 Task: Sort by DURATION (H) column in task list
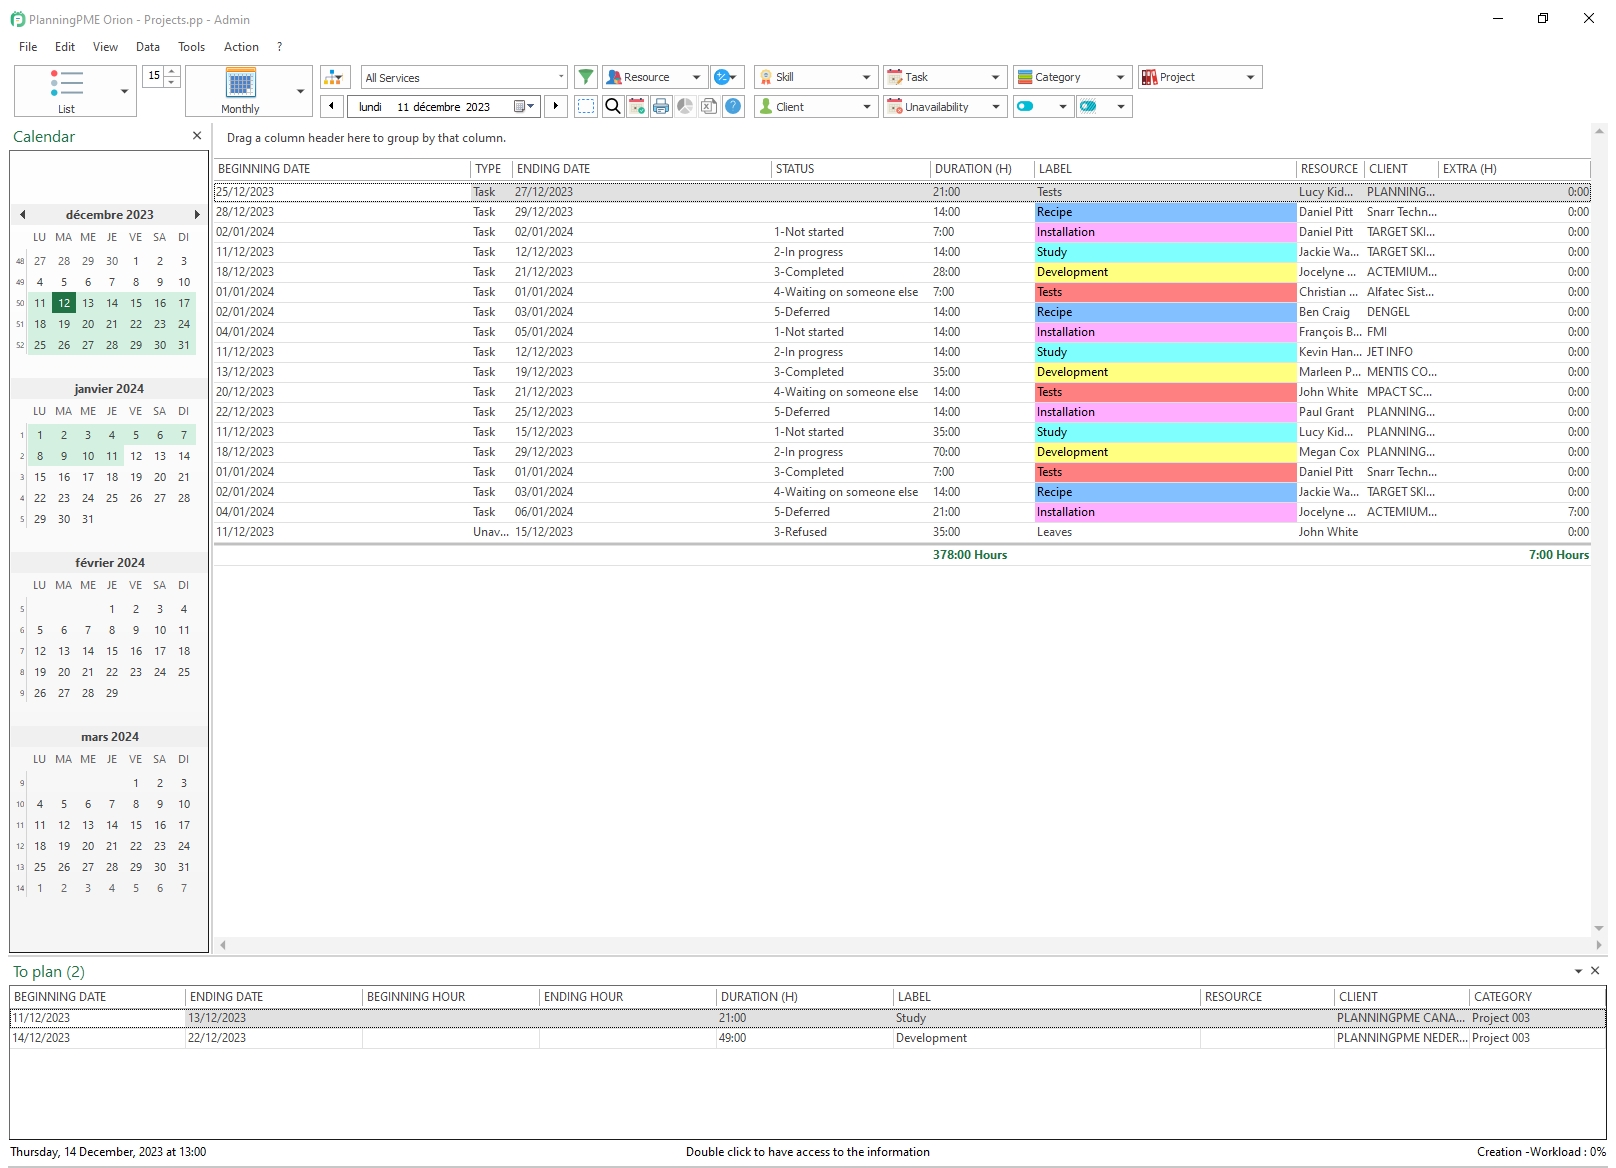click(982, 169)
